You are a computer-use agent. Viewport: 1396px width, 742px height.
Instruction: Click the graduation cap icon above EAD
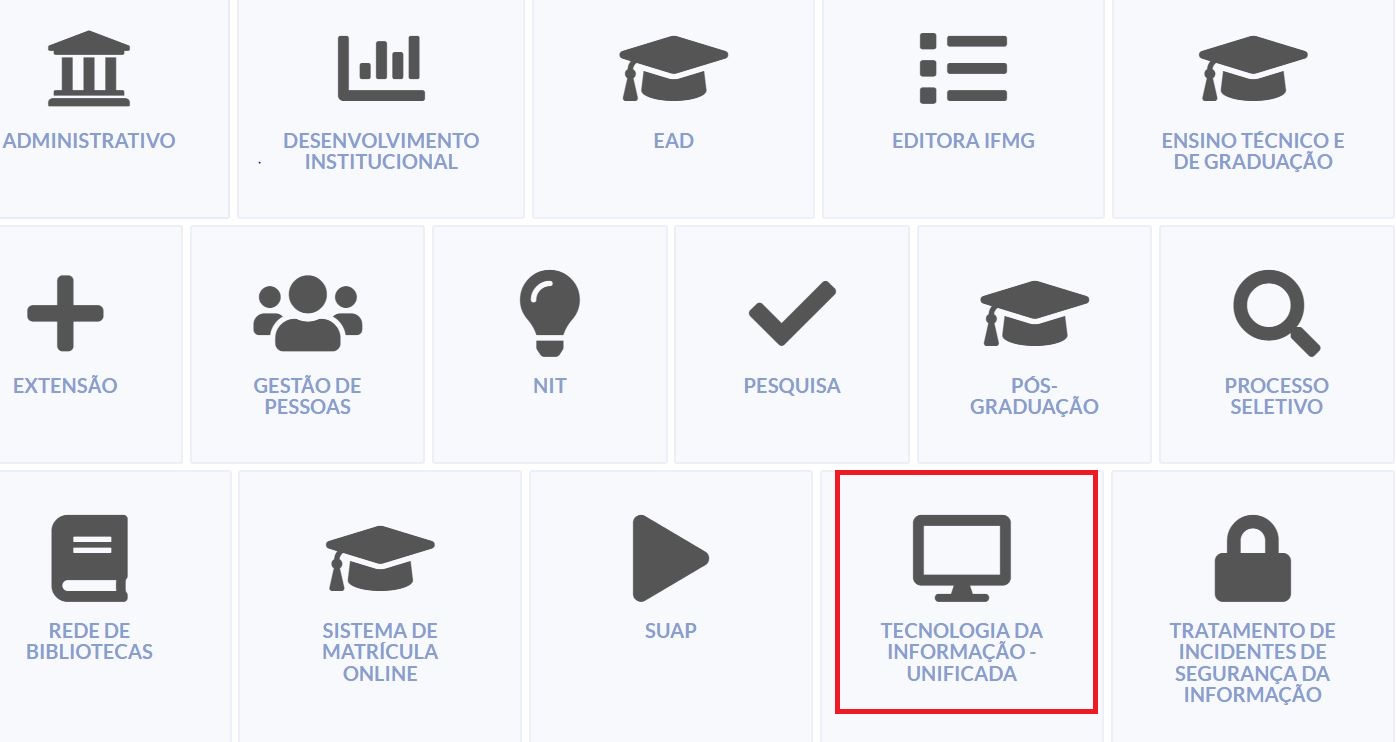pos(673,68)
